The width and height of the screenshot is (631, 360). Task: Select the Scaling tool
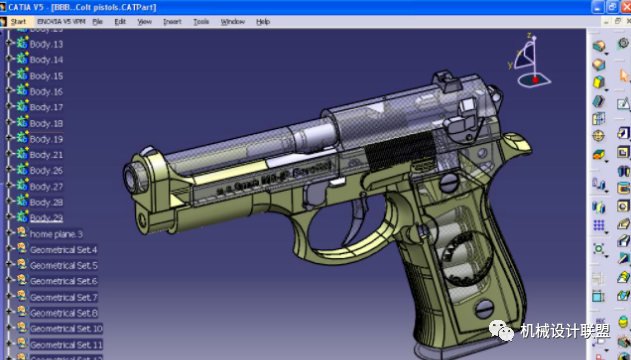599,249
